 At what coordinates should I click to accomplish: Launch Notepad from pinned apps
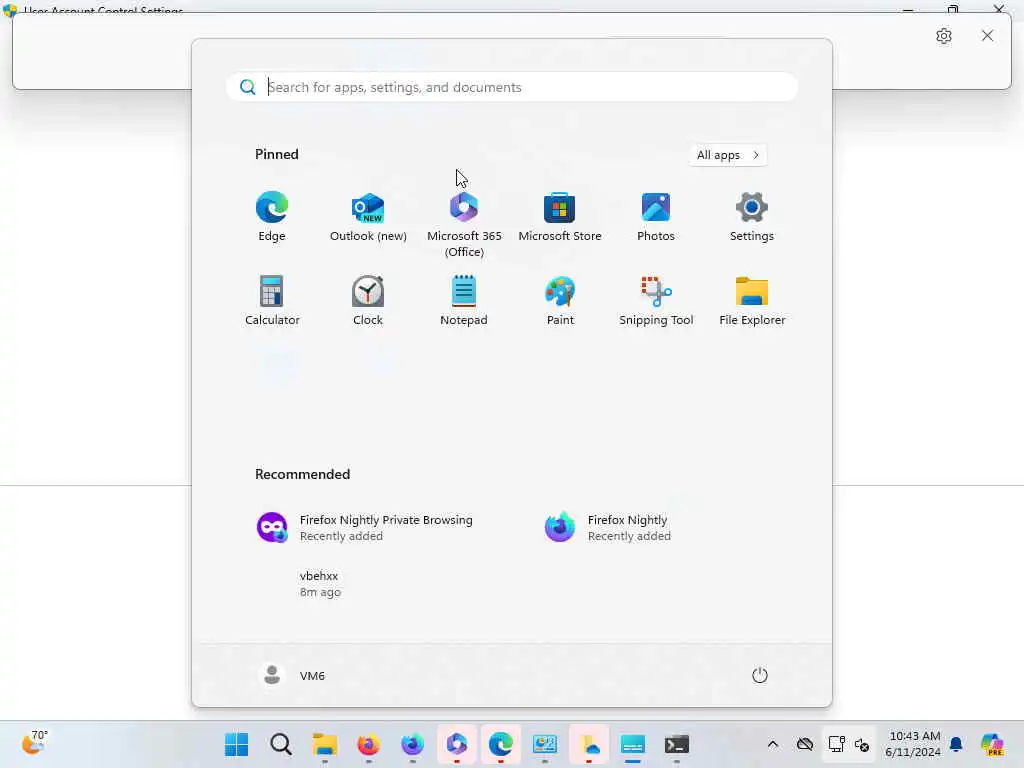(464, 301)
